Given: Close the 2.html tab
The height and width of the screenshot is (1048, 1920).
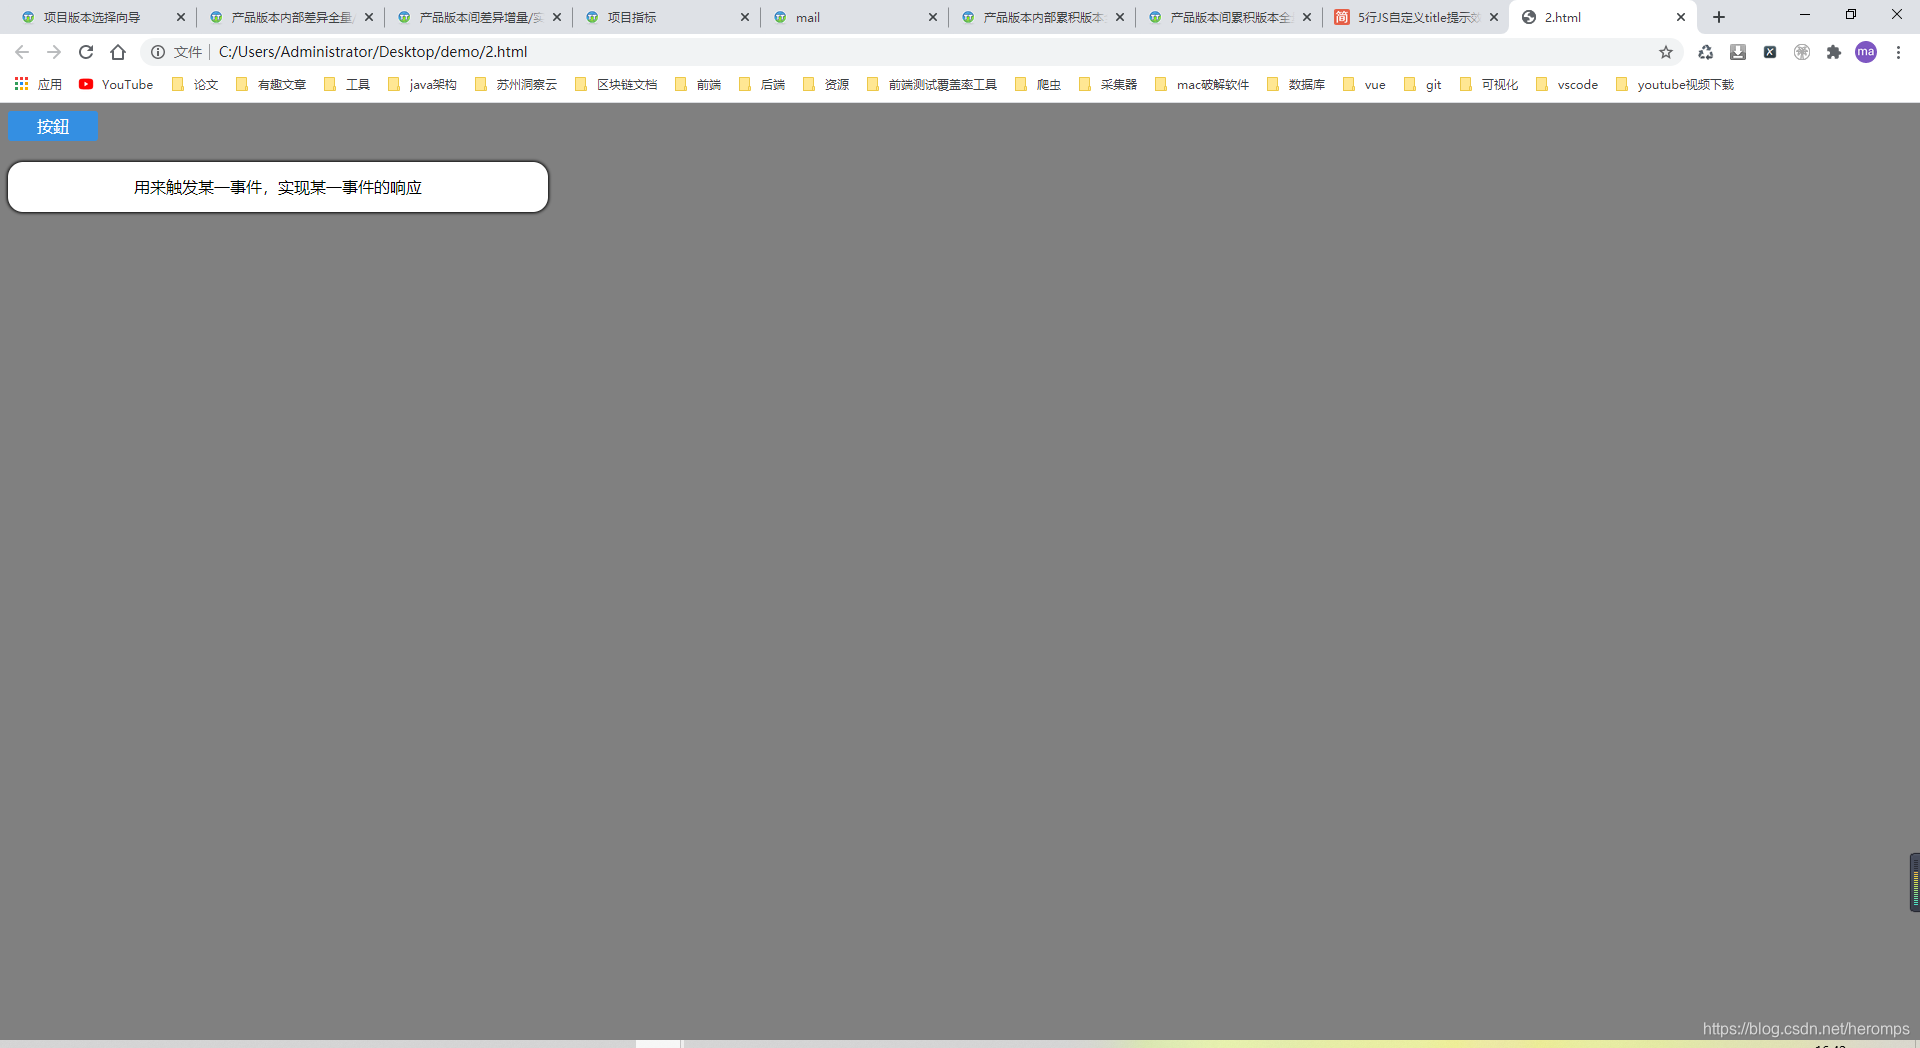Looking at the screenshot, I should 1681,17.
